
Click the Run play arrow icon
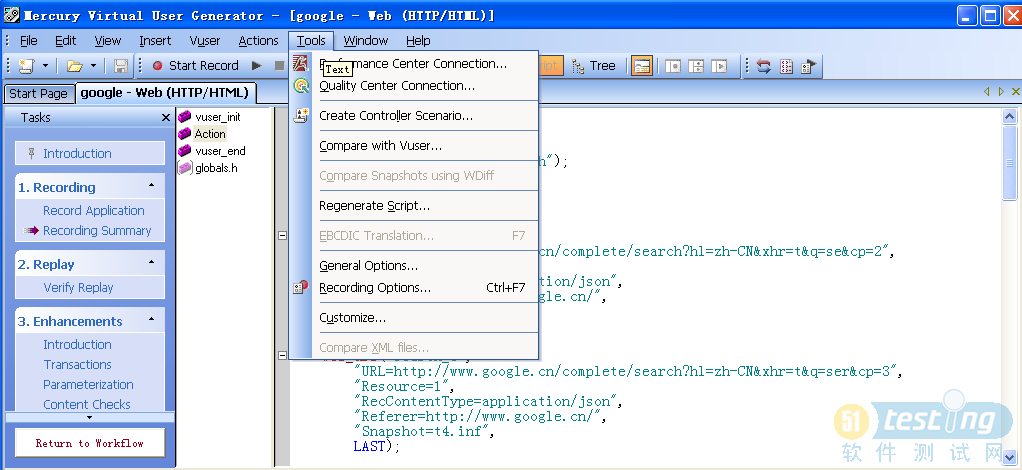click(x=257, y=66)
